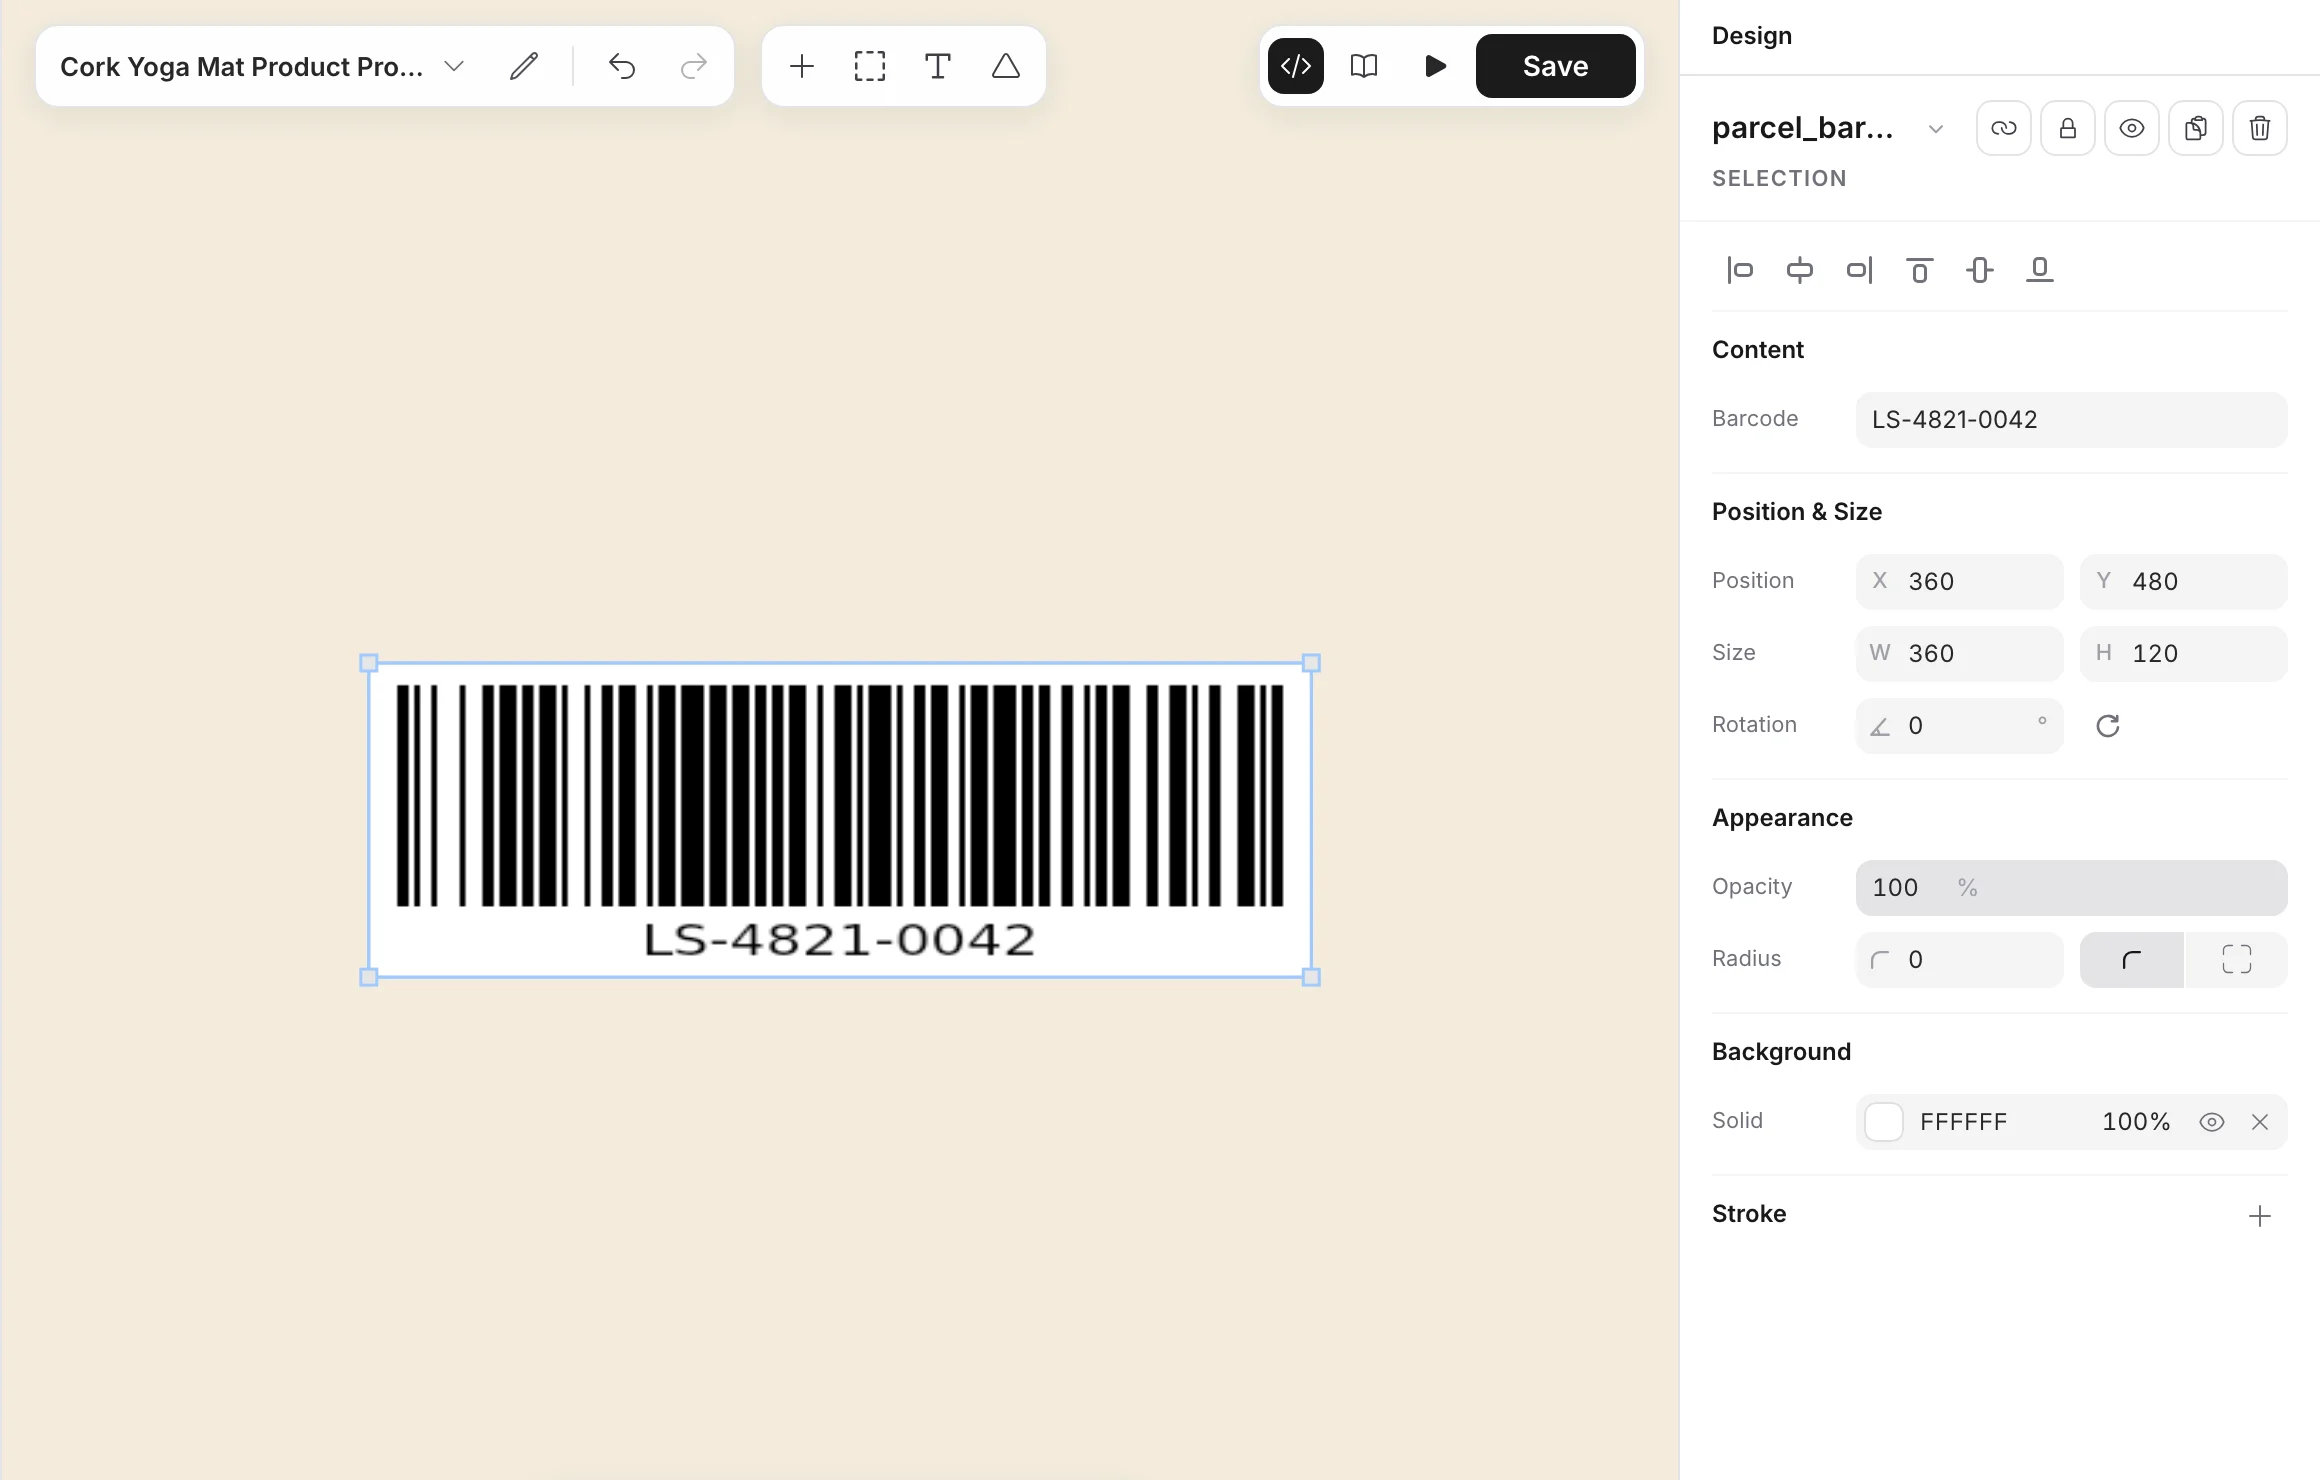This screenshot has height=1480, width=2320.
Task: Remove the solid background fill
Action: coord(2260,1122)
